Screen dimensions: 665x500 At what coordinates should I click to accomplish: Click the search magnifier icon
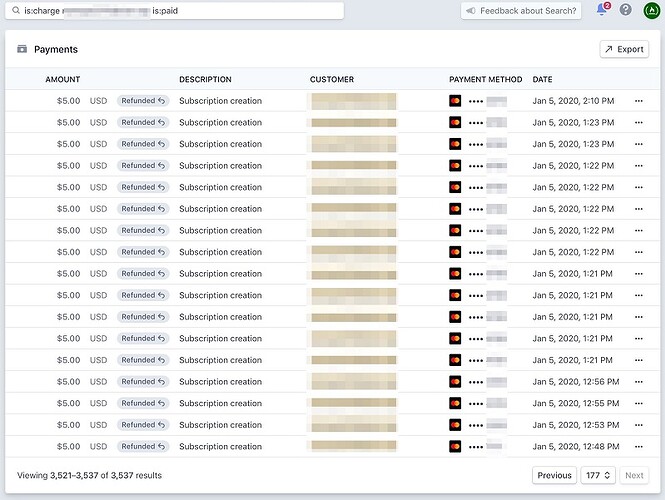(x=16, y=11)
